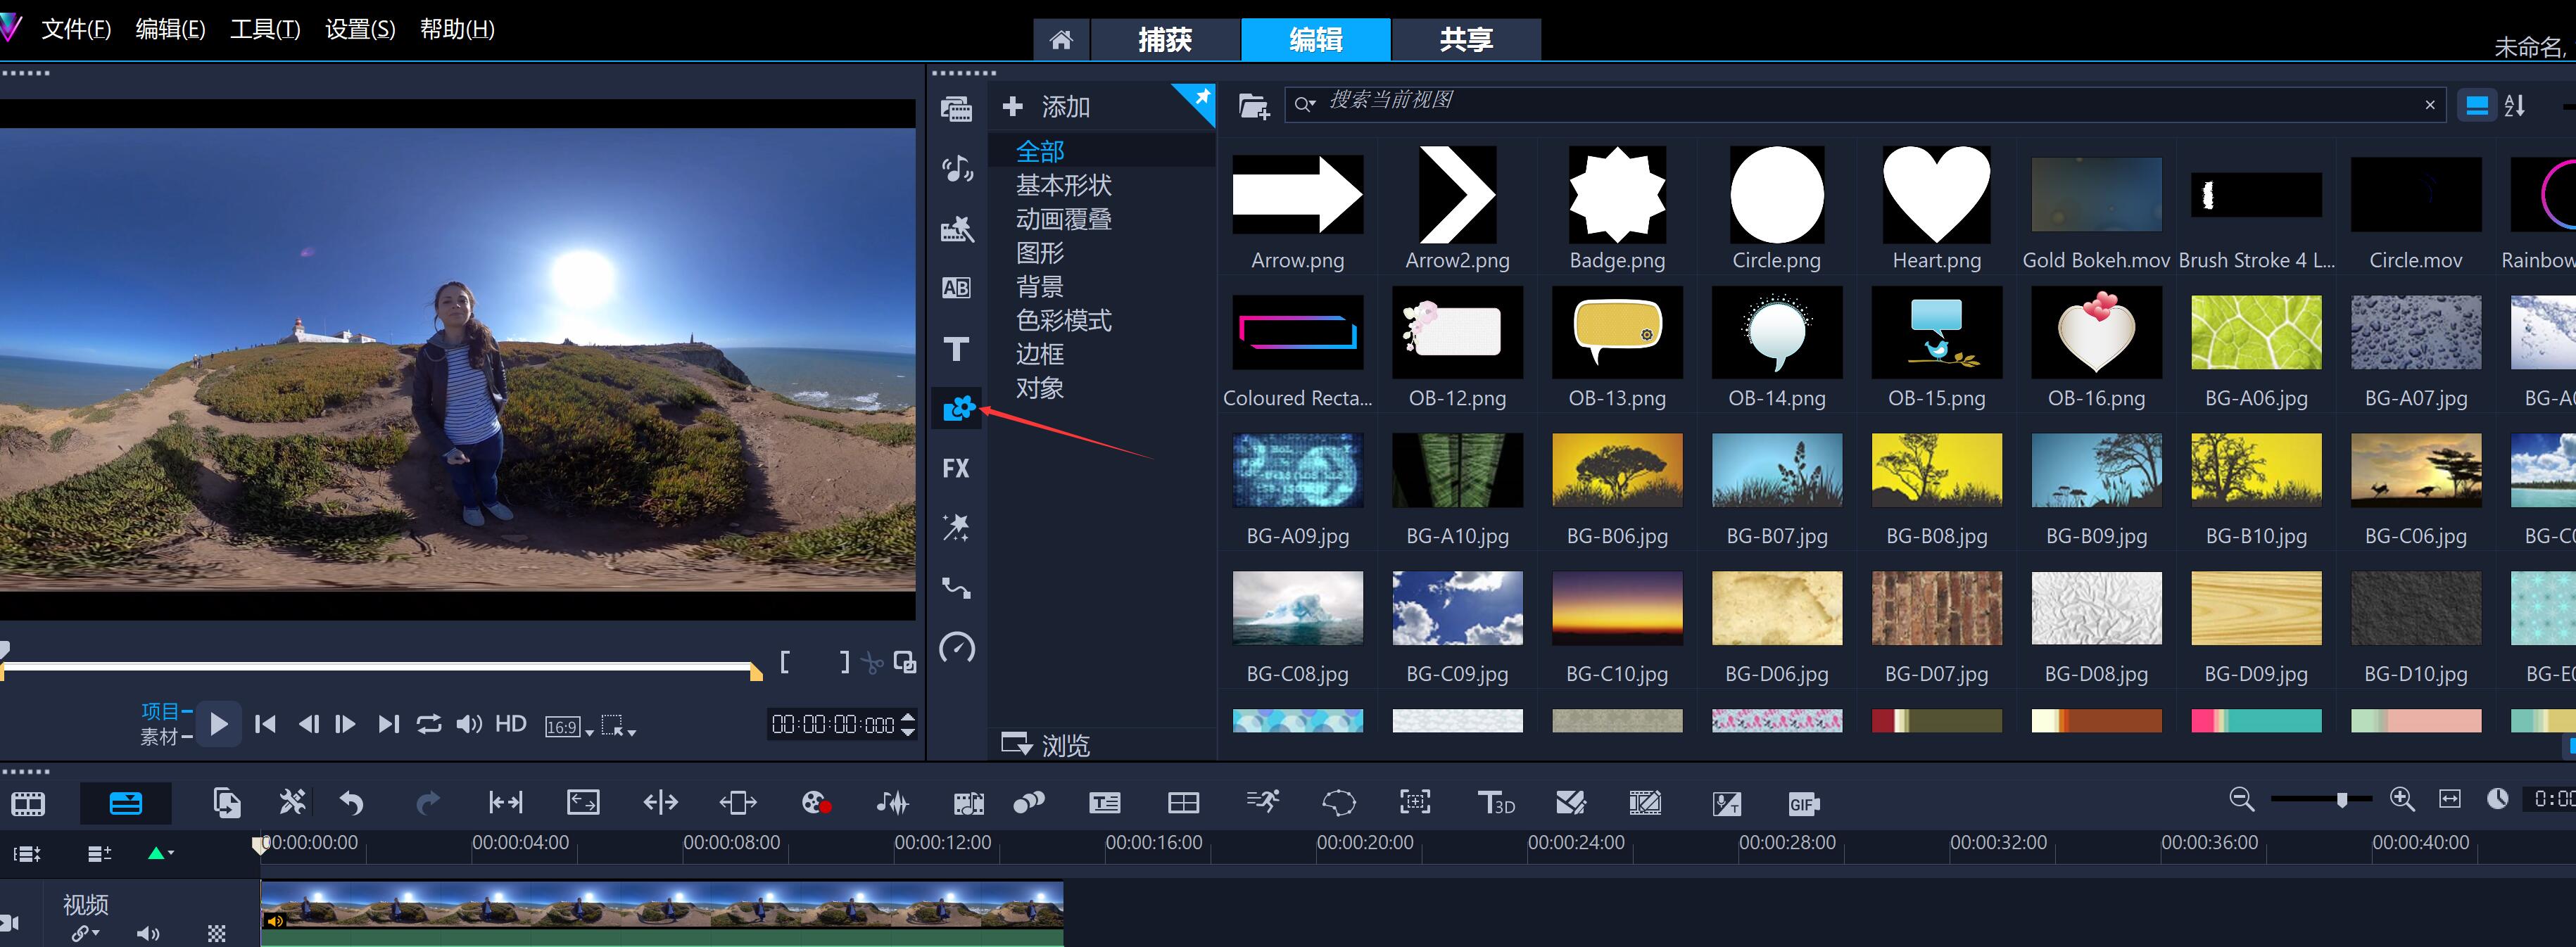Open the multi-camera split screen icon
This screenshot has height=947, width=2576.
pos(1183,802)
